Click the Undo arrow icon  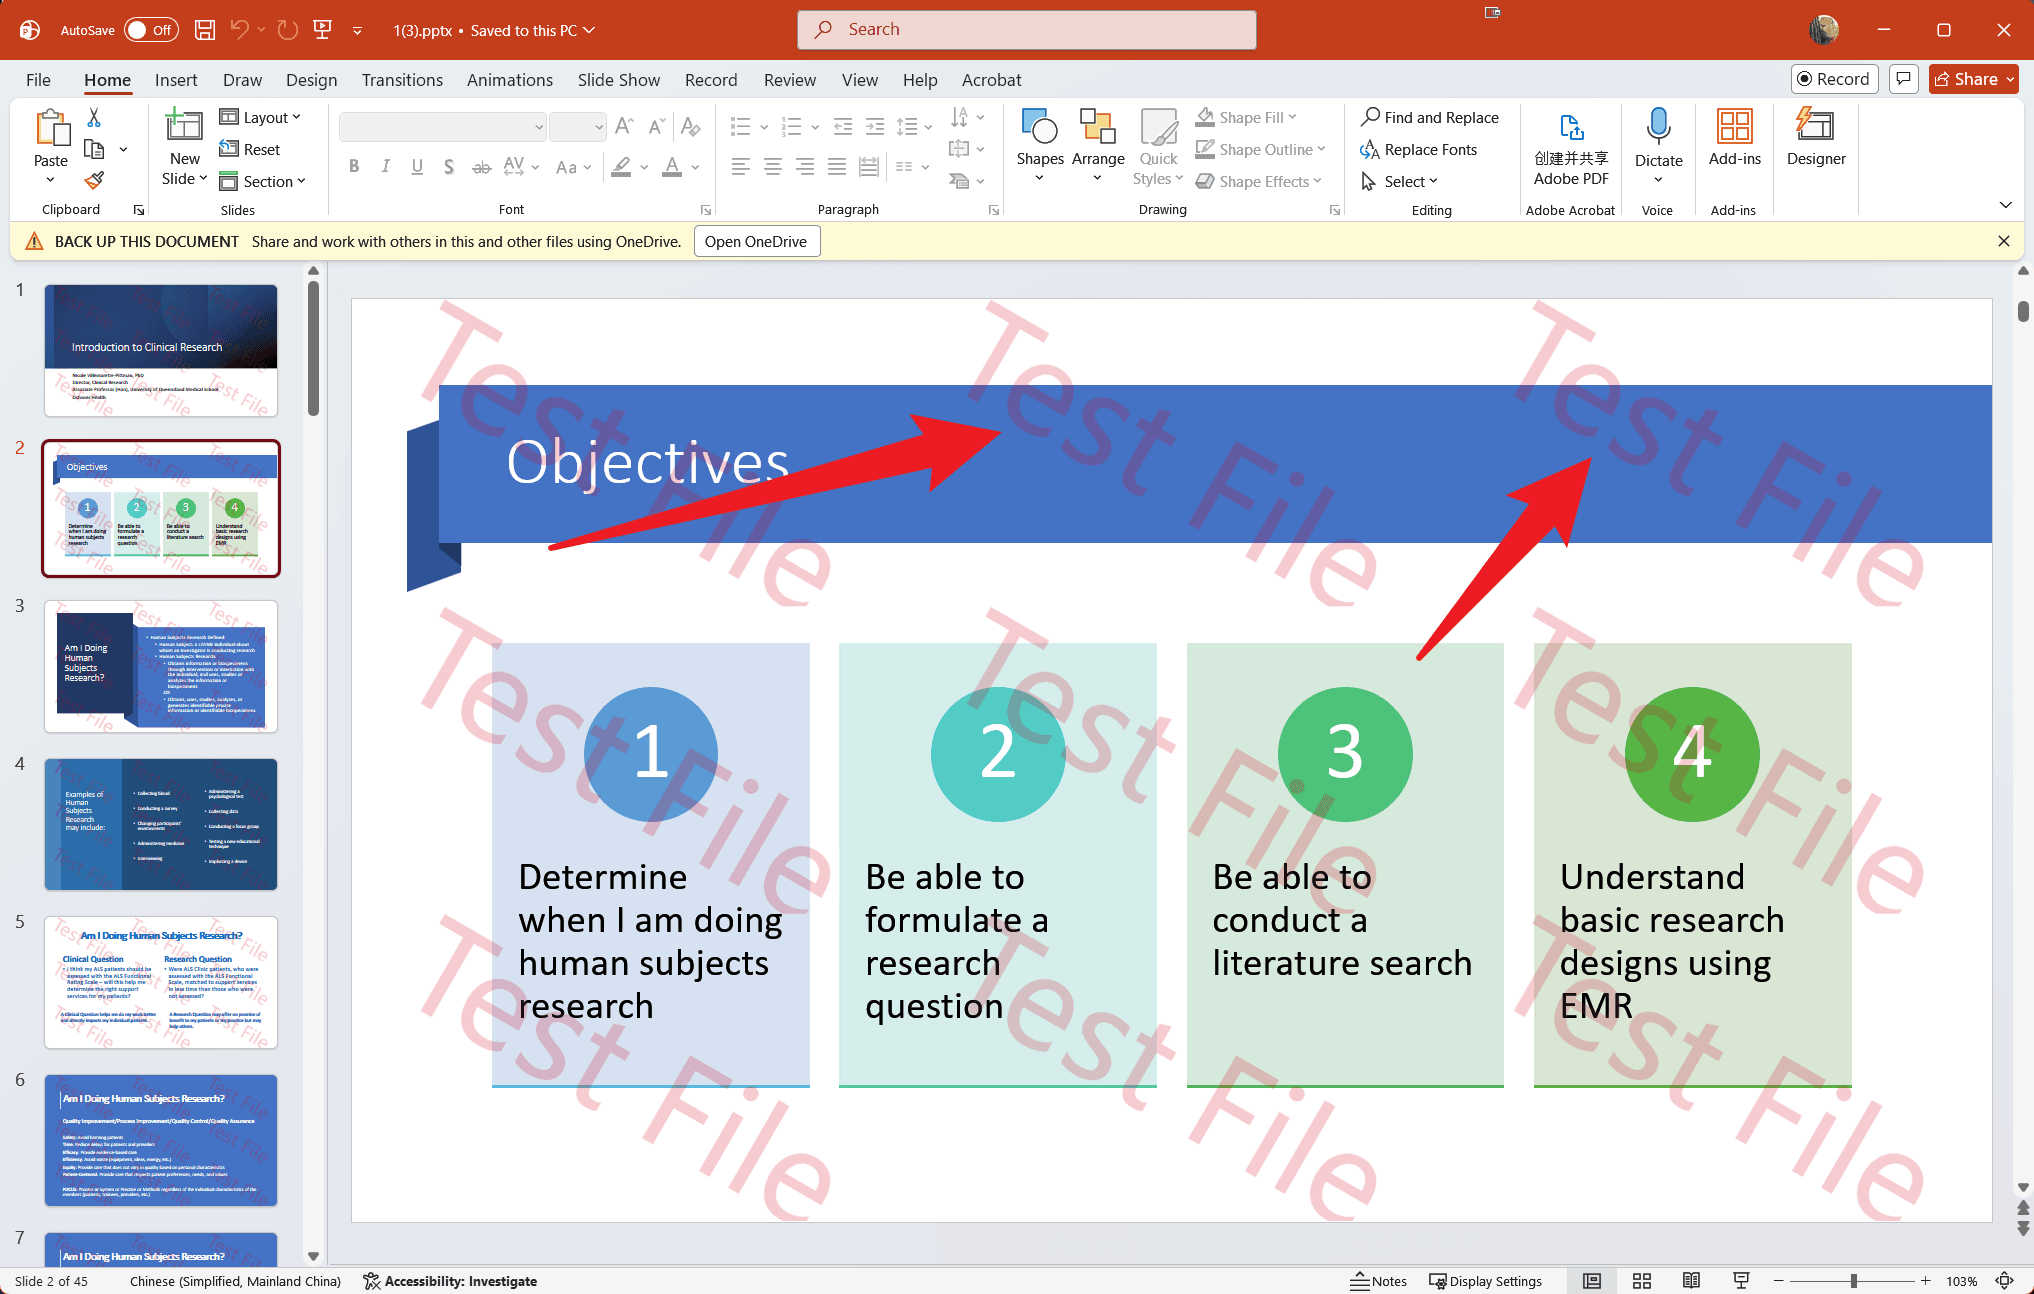pyautogui.click(x=240, y=30)
